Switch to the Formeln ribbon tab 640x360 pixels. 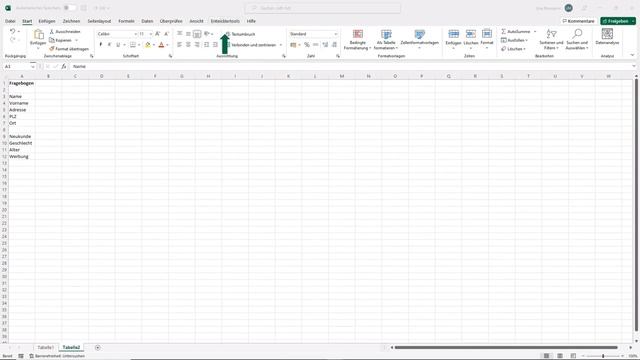(x=126, y=21)
